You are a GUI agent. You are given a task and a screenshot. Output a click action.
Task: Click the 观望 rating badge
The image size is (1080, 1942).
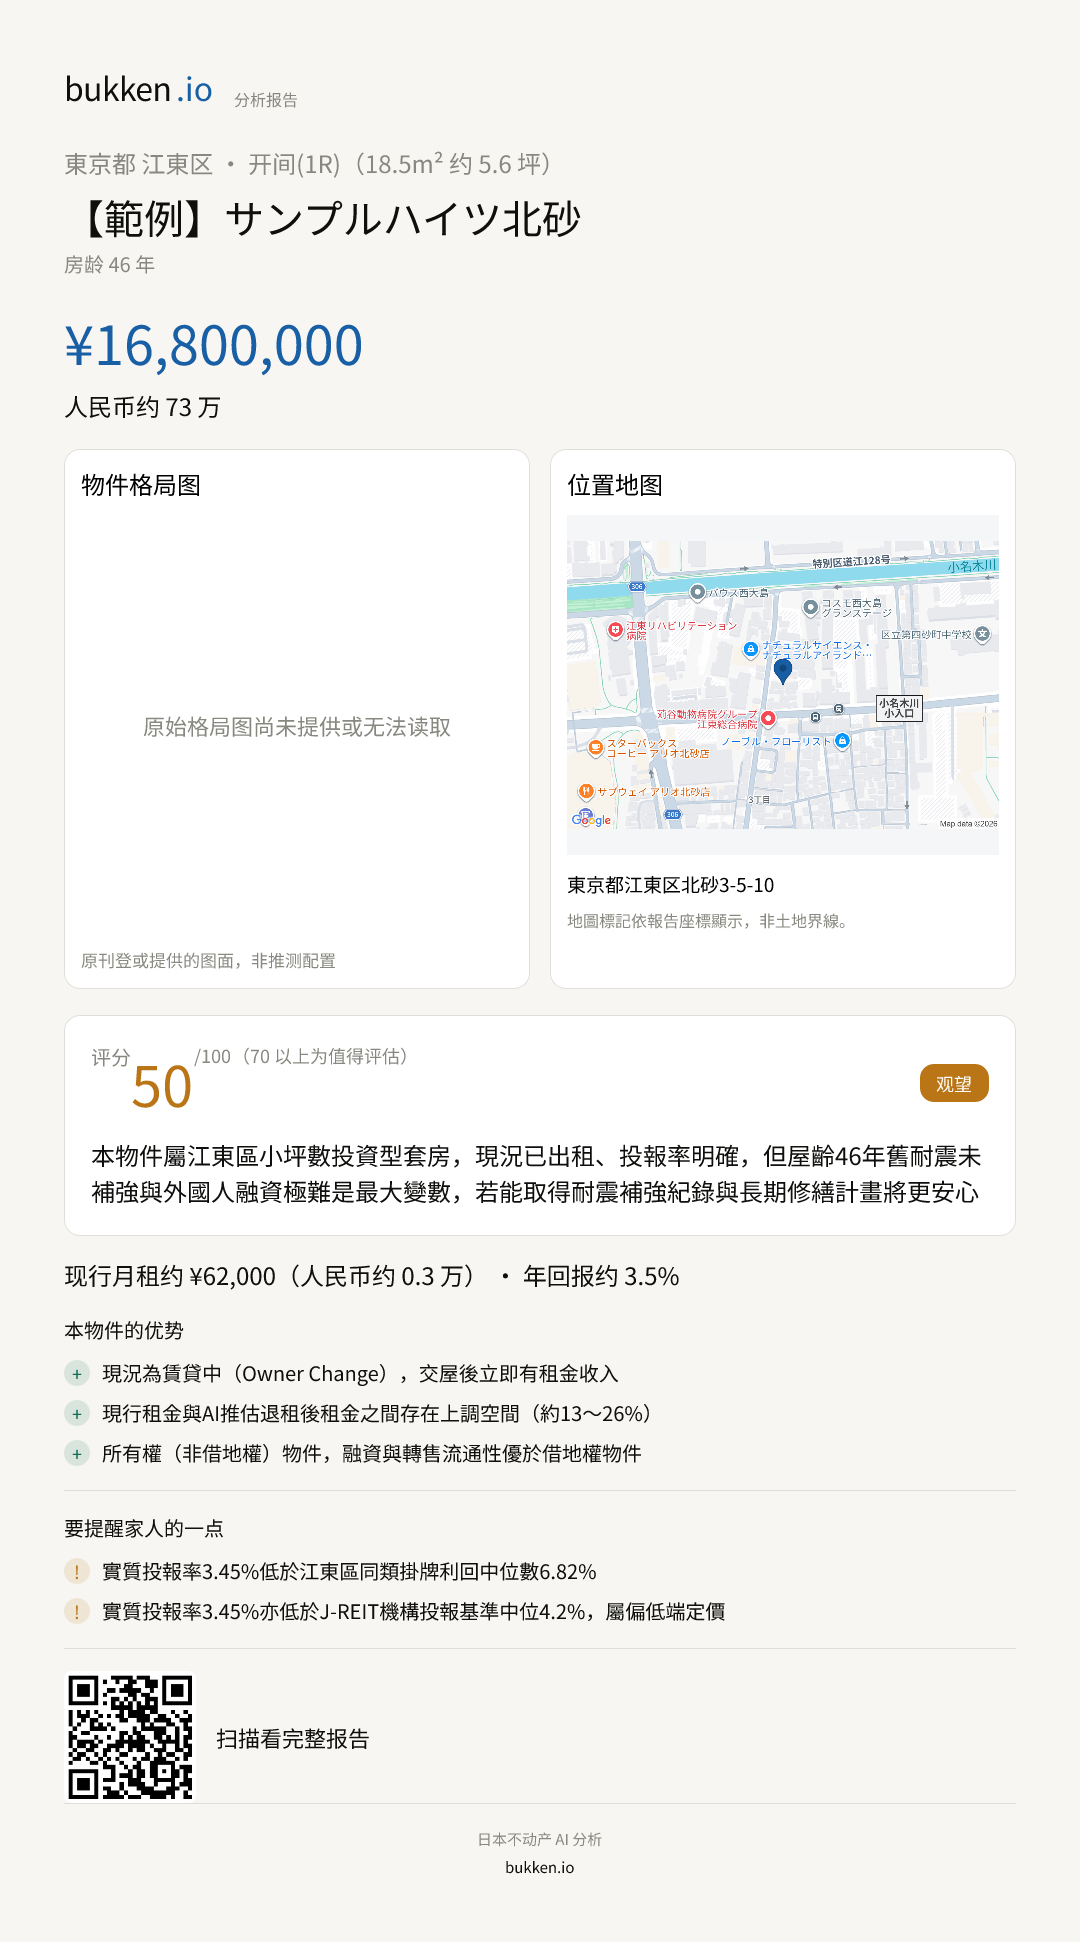point(954,1084)
